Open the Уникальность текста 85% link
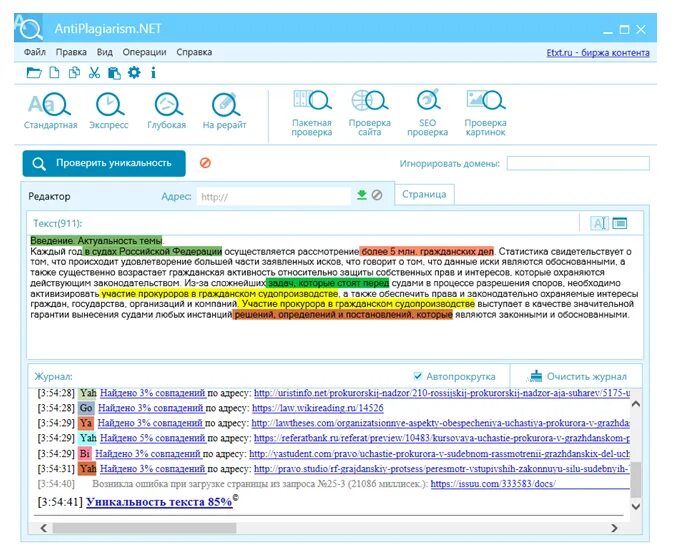Screen dimensions: 691x556 (159, 502)
